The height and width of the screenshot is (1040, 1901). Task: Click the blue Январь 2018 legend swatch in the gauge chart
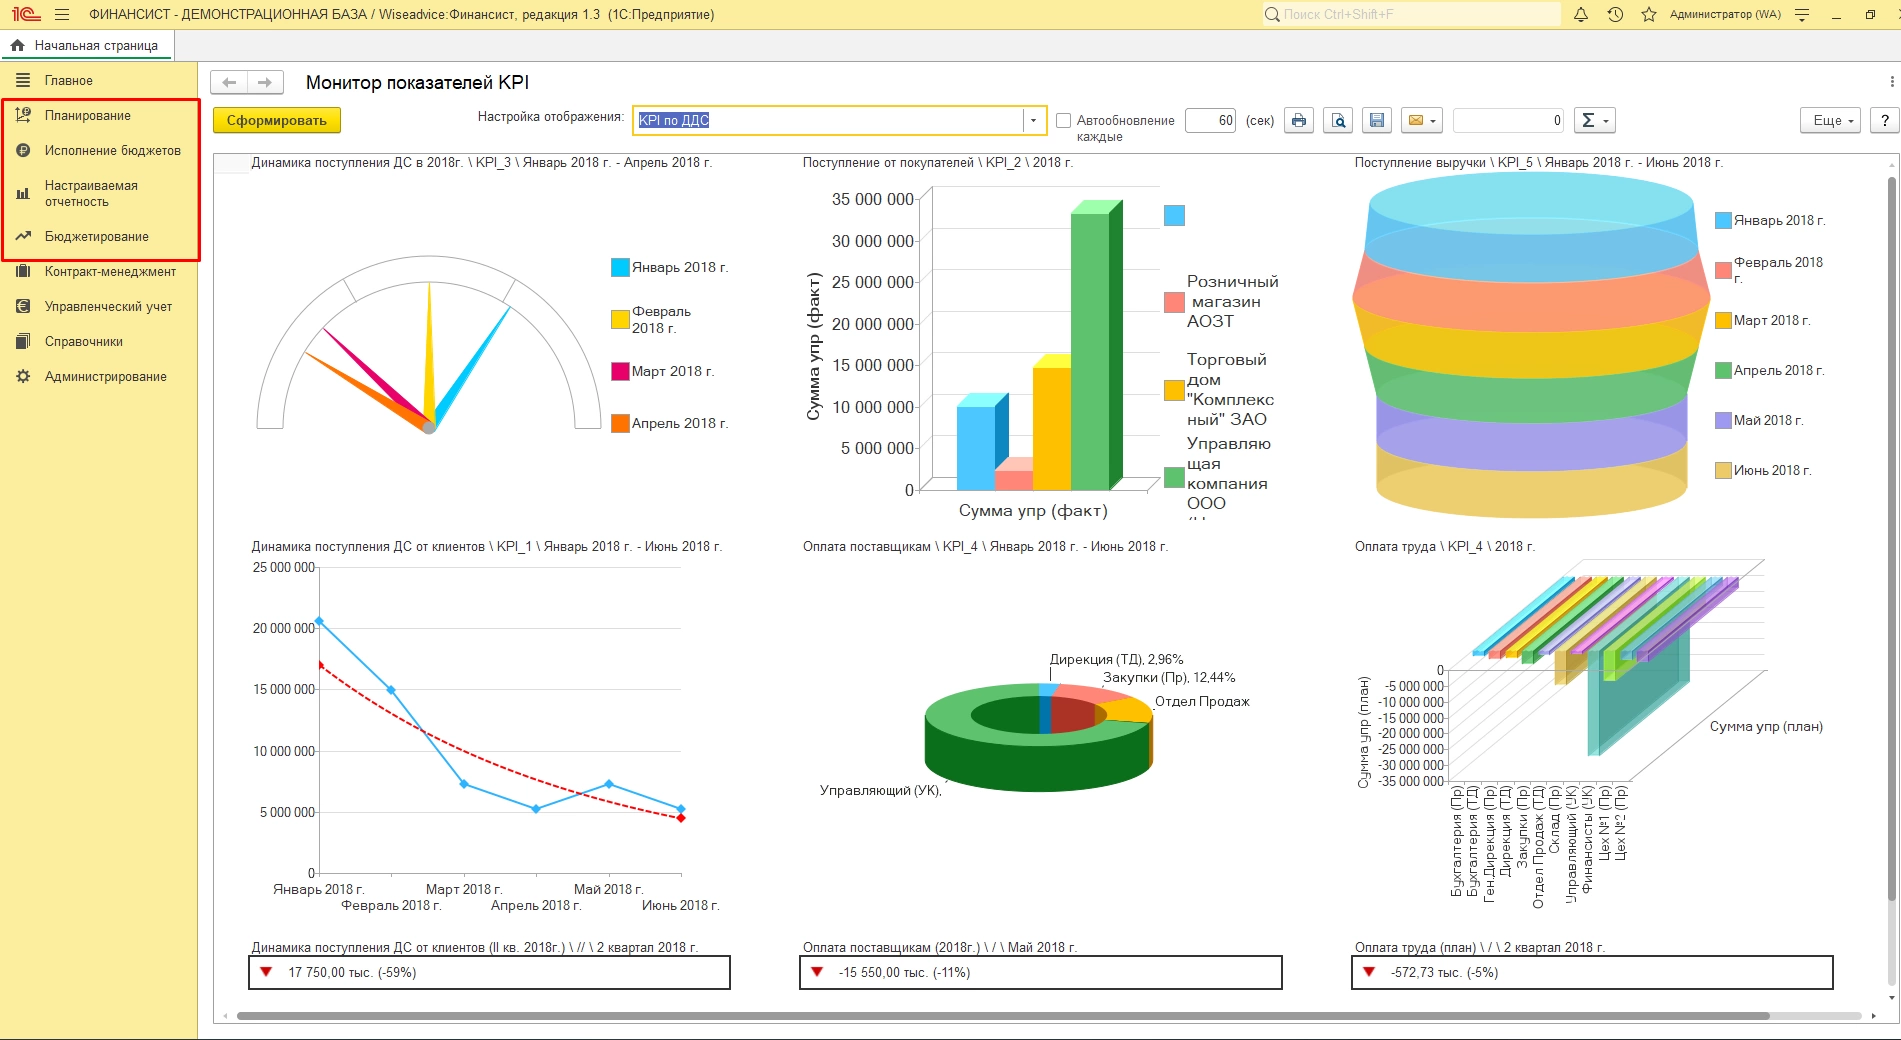[620, 268]
